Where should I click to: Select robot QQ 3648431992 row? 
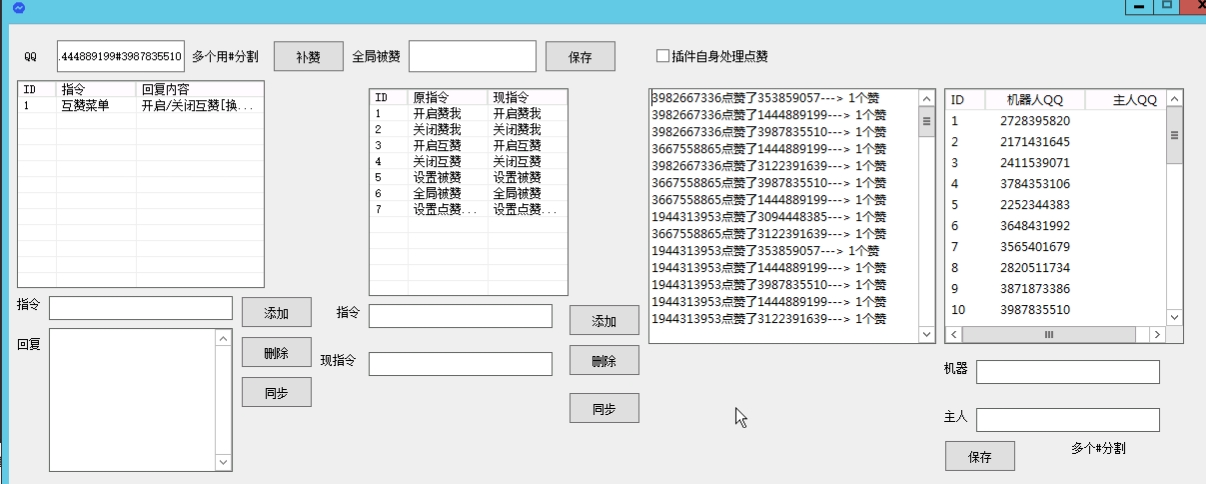(1055, 226)
